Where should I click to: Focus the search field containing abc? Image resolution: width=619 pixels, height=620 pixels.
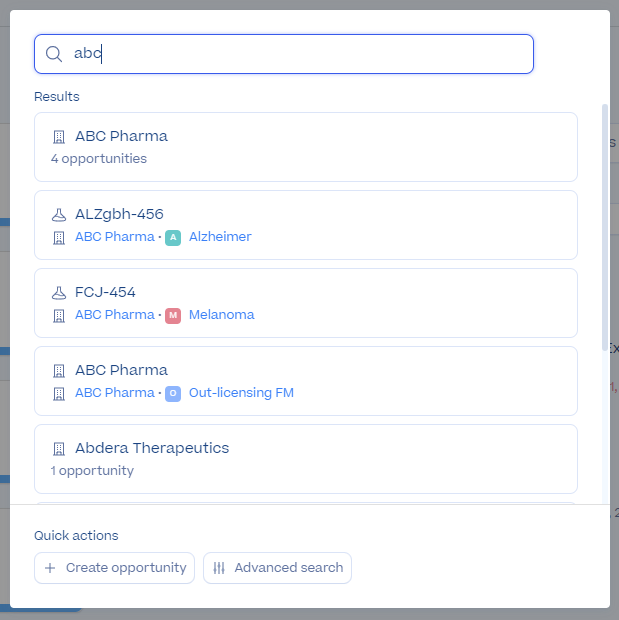284,54
